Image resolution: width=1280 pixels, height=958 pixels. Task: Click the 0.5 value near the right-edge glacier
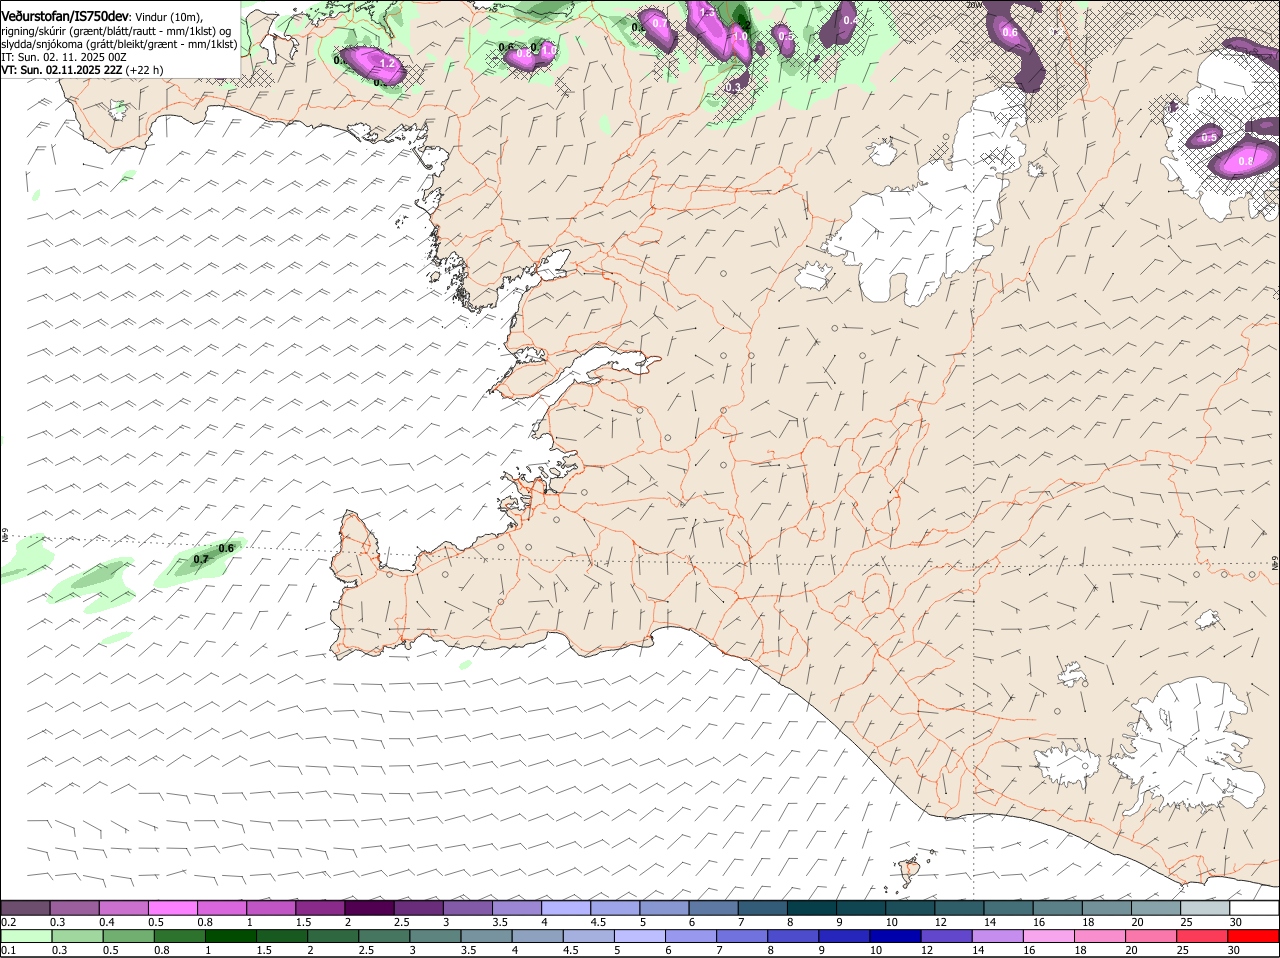click(1209, 137)
